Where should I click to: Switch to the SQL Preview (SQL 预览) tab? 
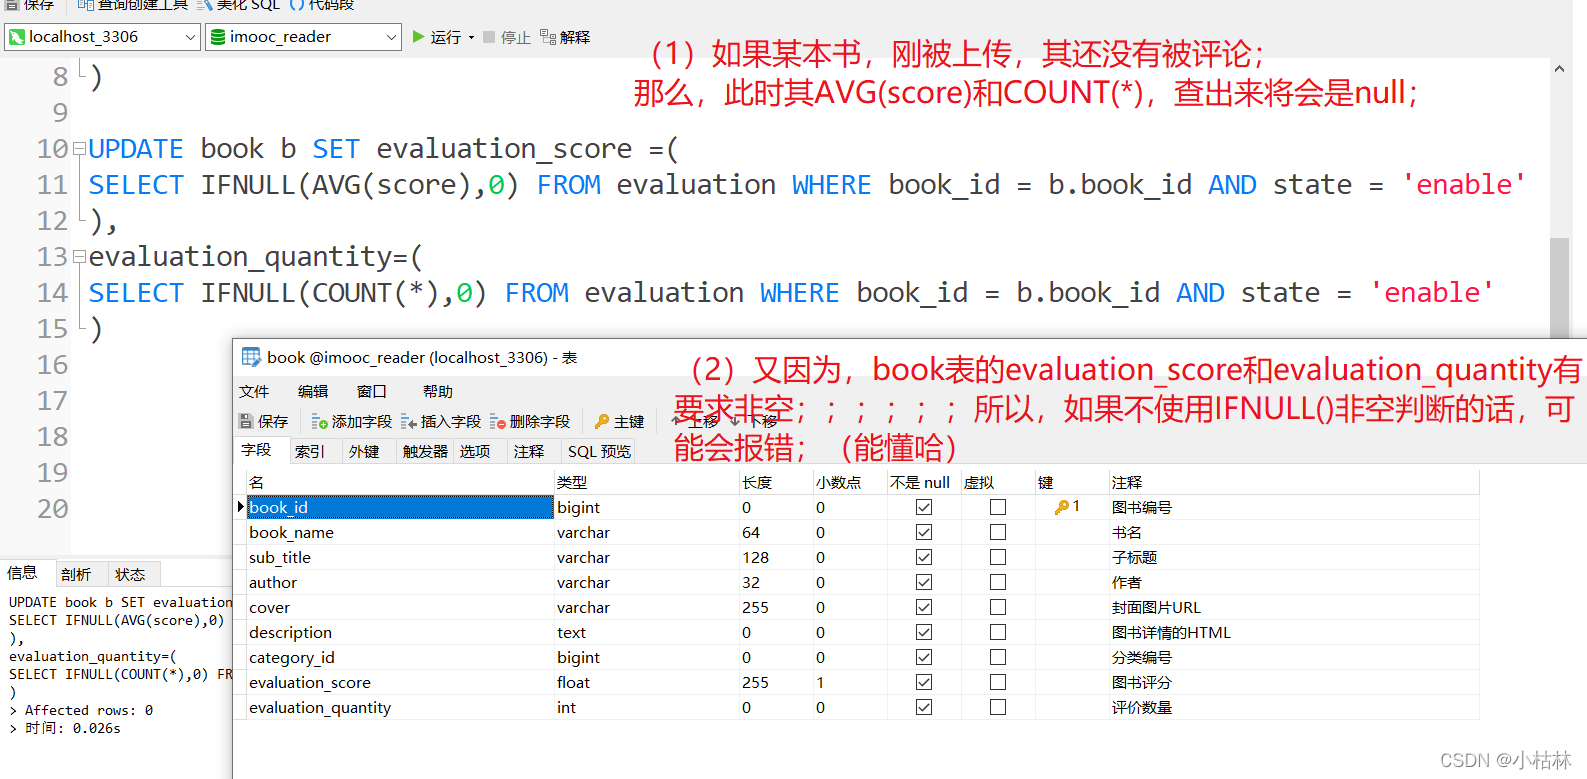(x=599, y=451)
